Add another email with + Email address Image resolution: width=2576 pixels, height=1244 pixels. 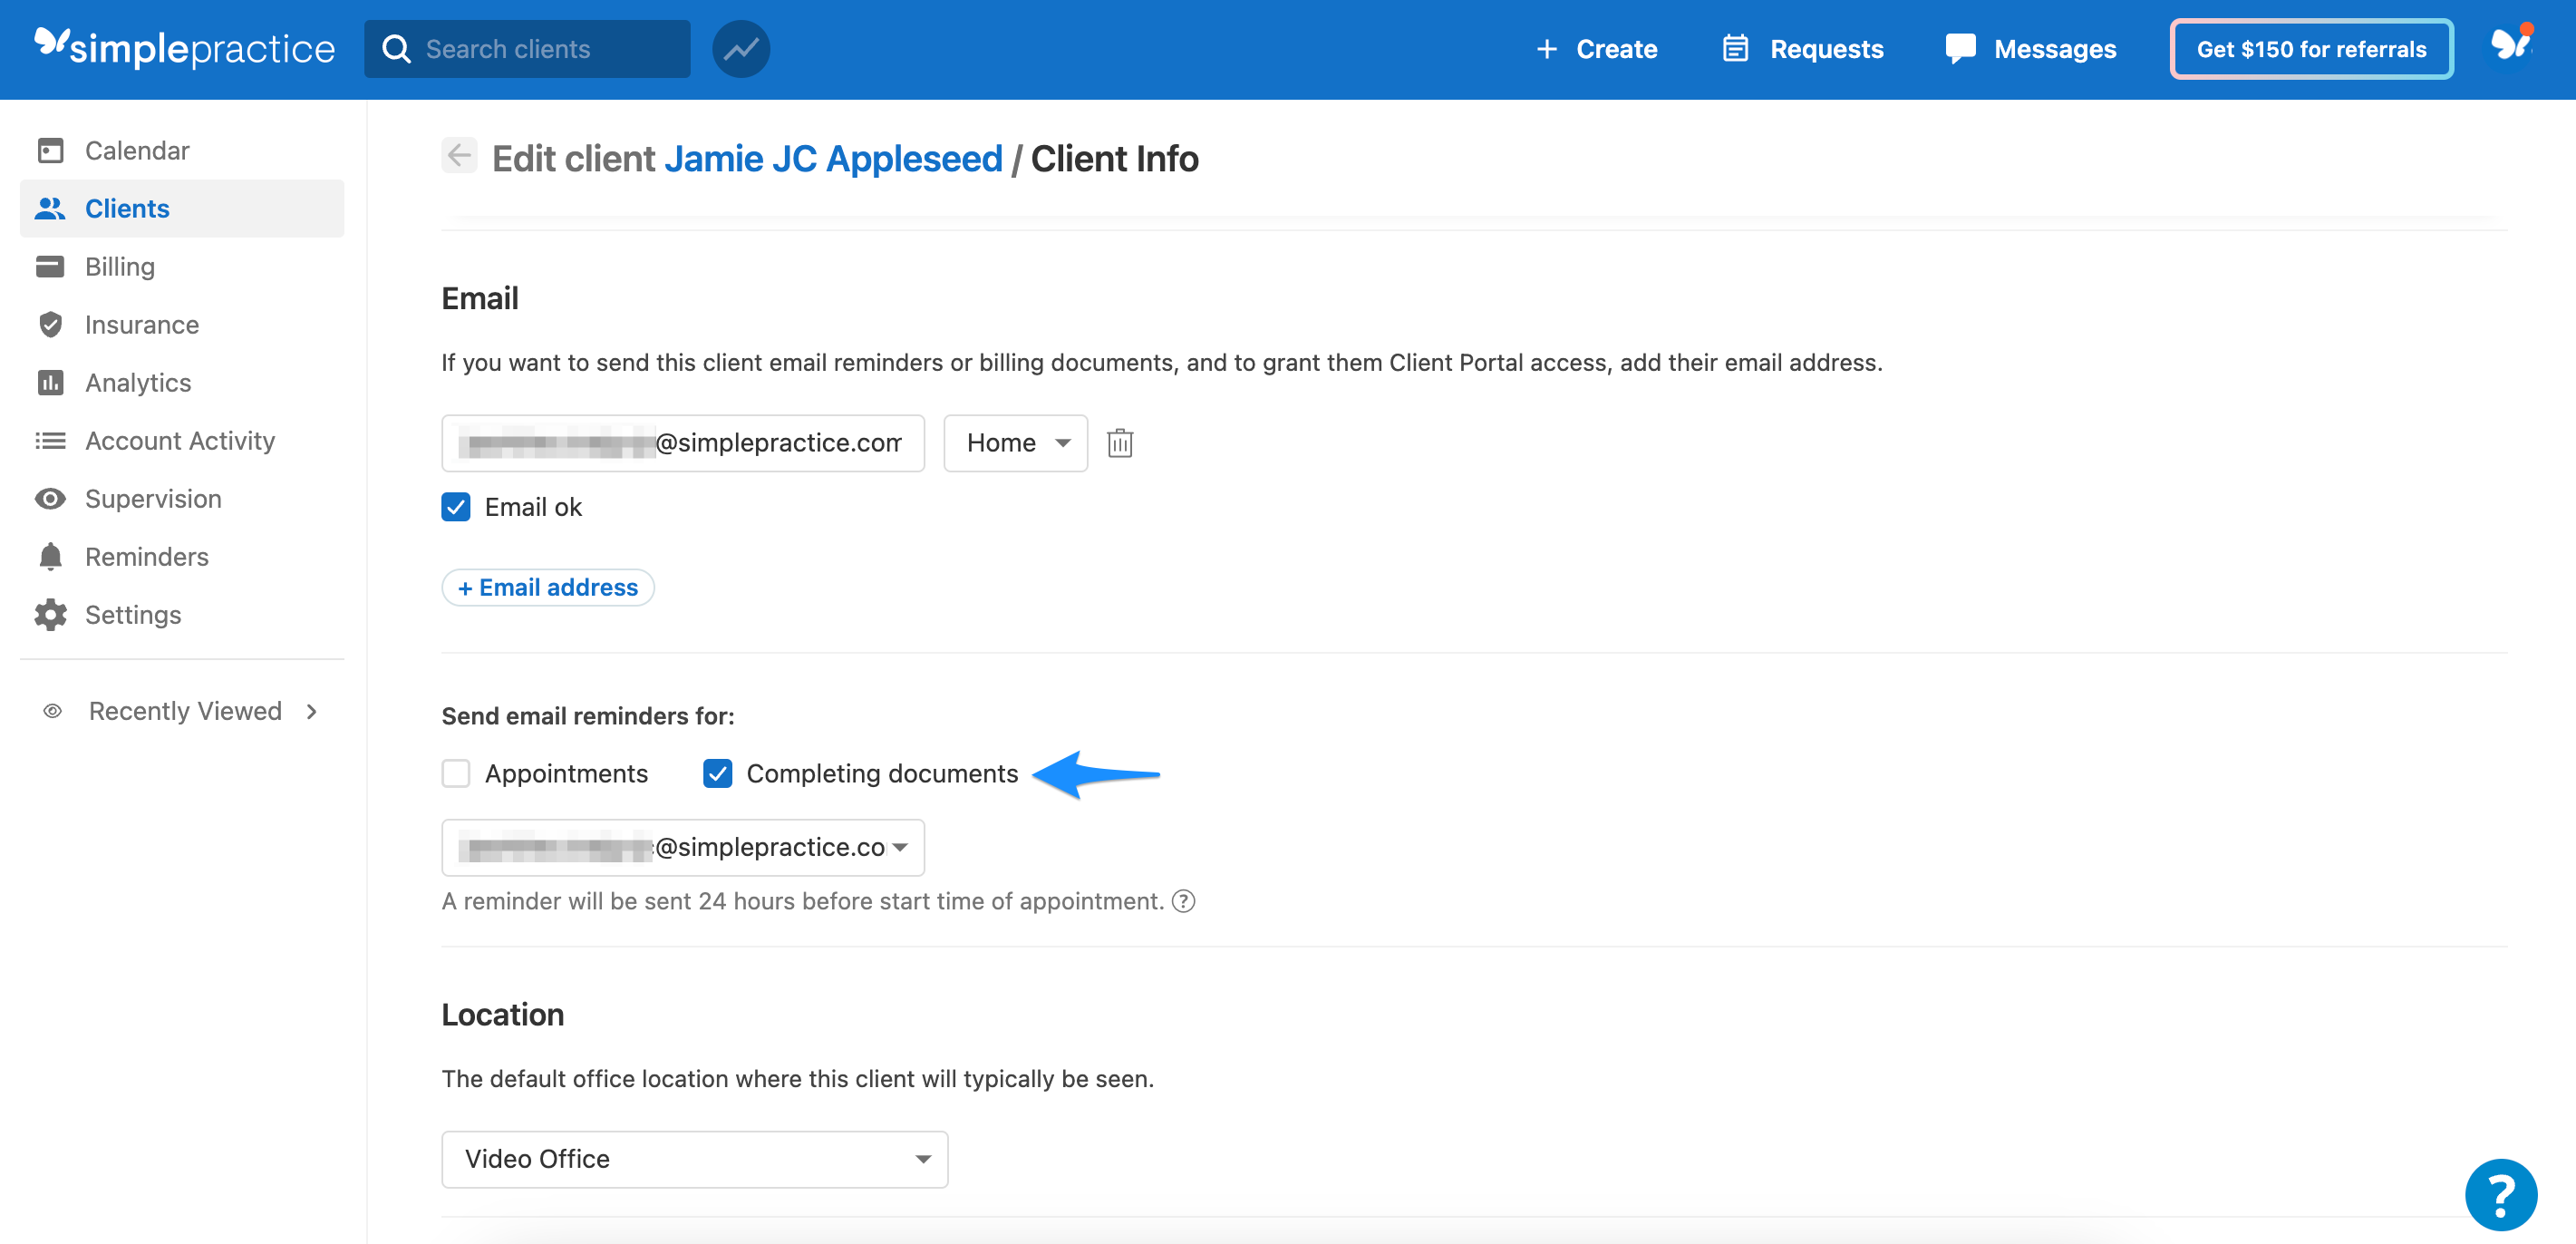point(547,587)
